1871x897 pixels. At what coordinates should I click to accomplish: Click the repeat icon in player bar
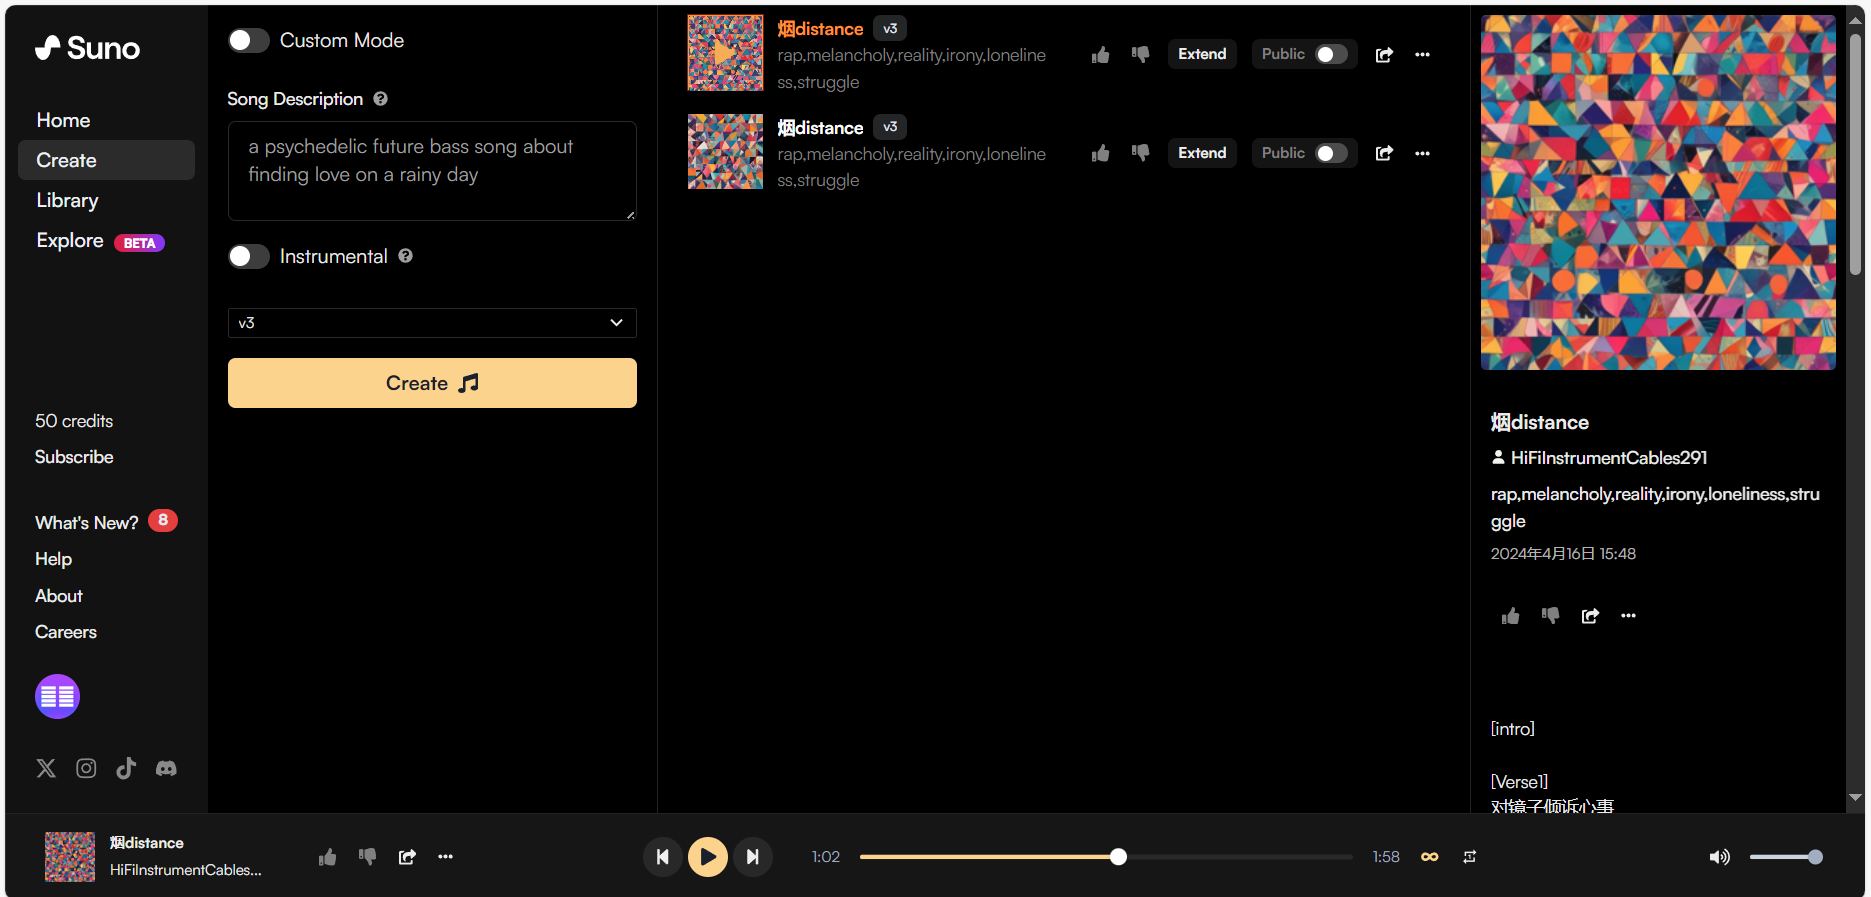[x=1469, y=857]
